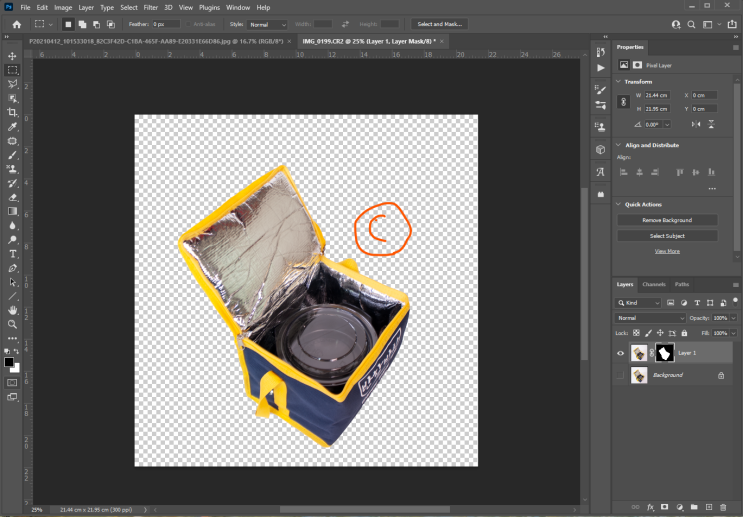Select the Clone Stamp tool
This screenshot has width=743, height=517.
coord(12,169)
